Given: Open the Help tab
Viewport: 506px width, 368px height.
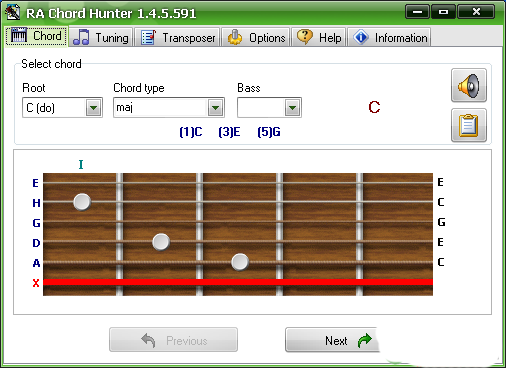Looking at the screenshot, I should click(319, 37).
